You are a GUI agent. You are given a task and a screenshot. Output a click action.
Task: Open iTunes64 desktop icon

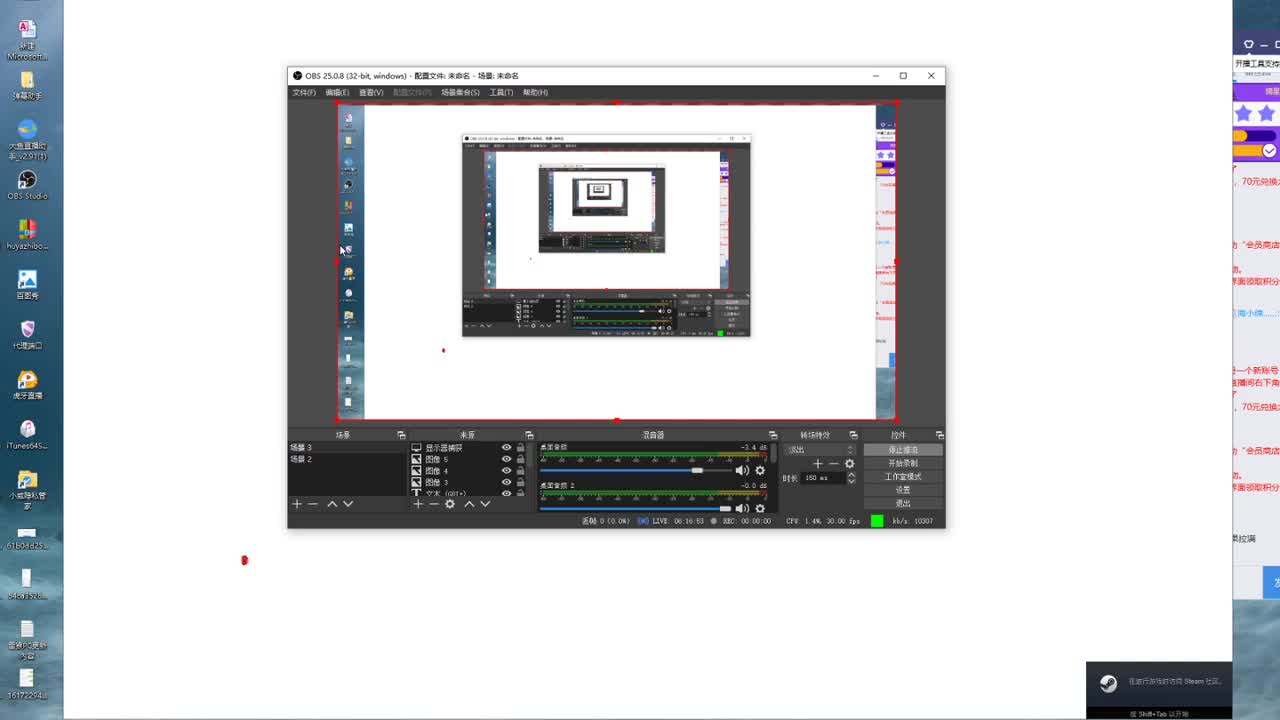[27, 434]
